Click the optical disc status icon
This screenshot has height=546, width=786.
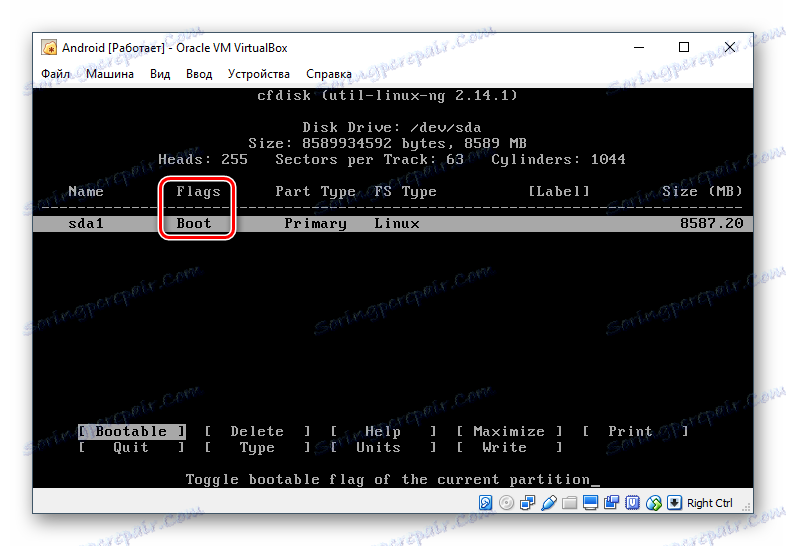(x=506, y=502)
